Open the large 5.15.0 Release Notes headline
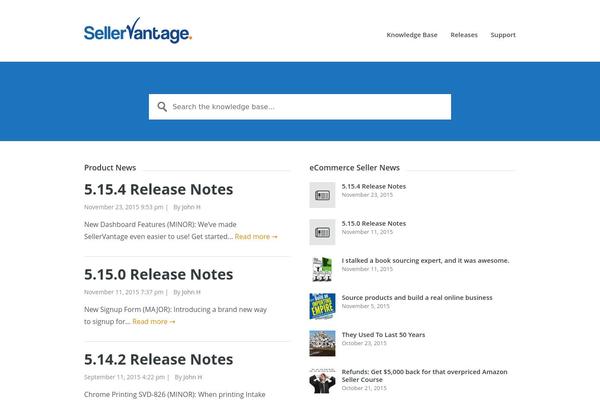This screenshot has width=600, height=400. point(158,274)
